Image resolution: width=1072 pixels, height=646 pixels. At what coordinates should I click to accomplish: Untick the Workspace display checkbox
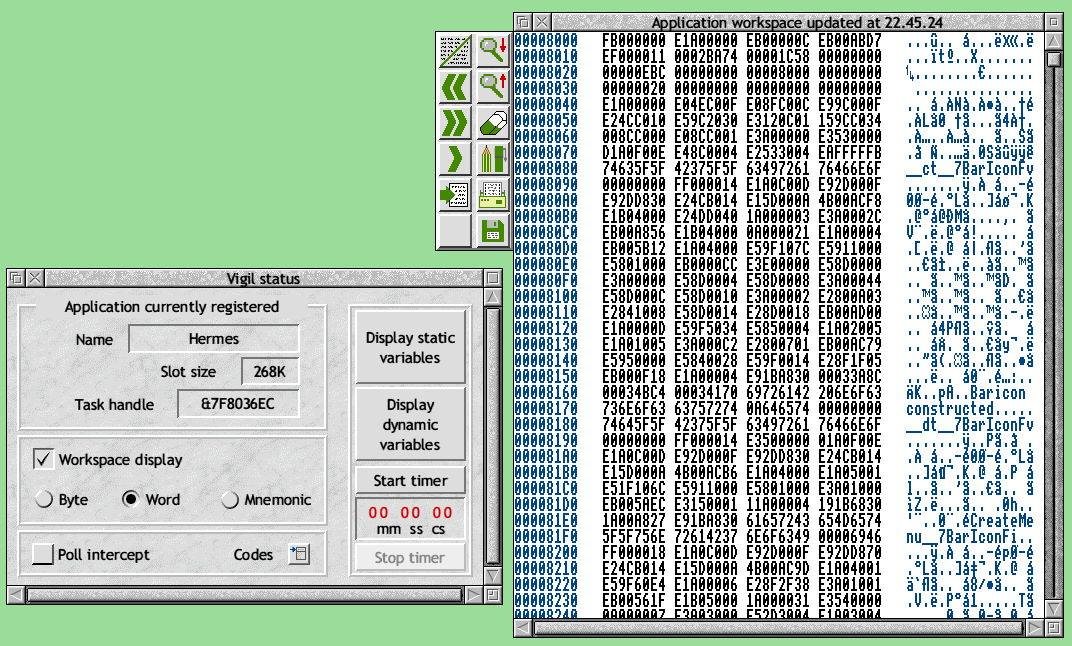(x=43, y=460)
